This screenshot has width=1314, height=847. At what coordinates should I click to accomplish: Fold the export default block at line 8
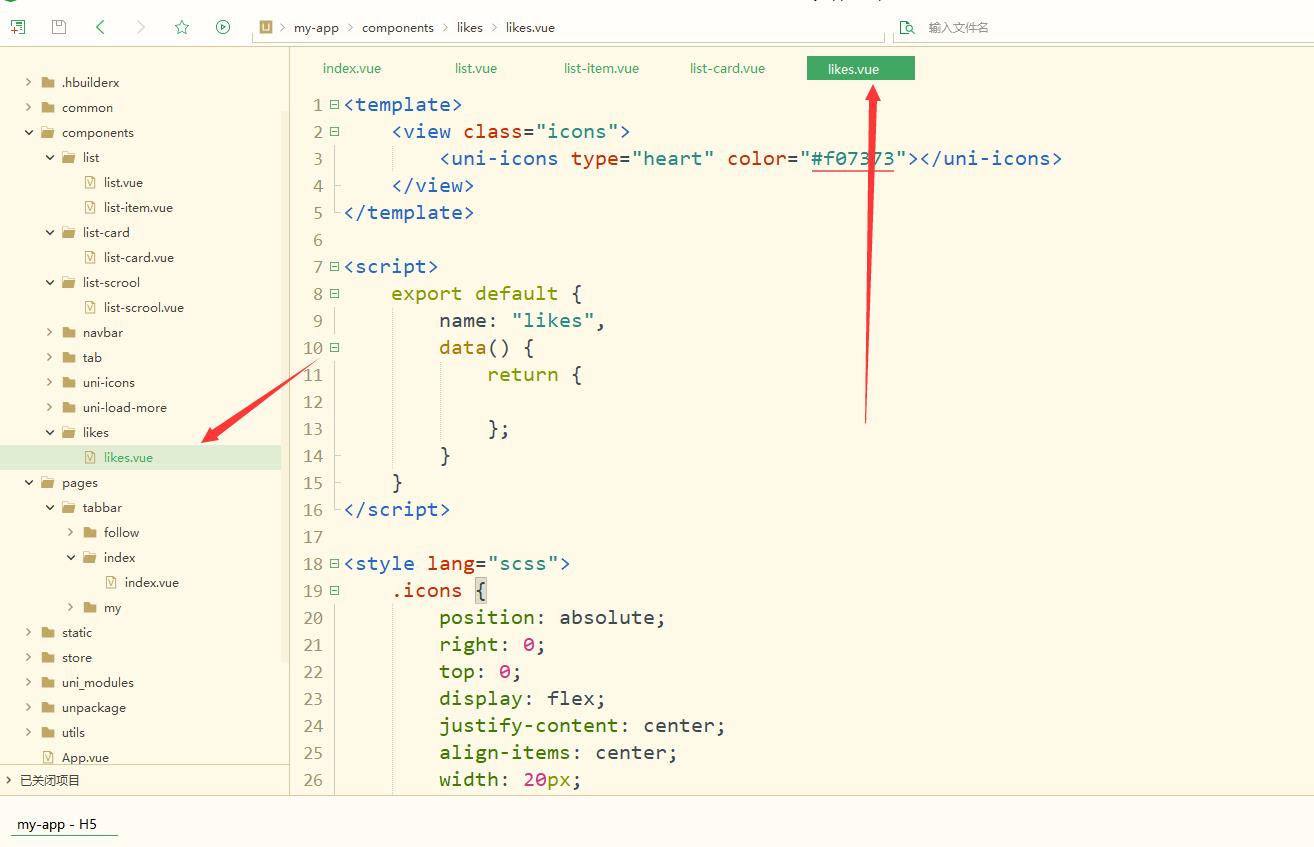(x=334, y=293)
